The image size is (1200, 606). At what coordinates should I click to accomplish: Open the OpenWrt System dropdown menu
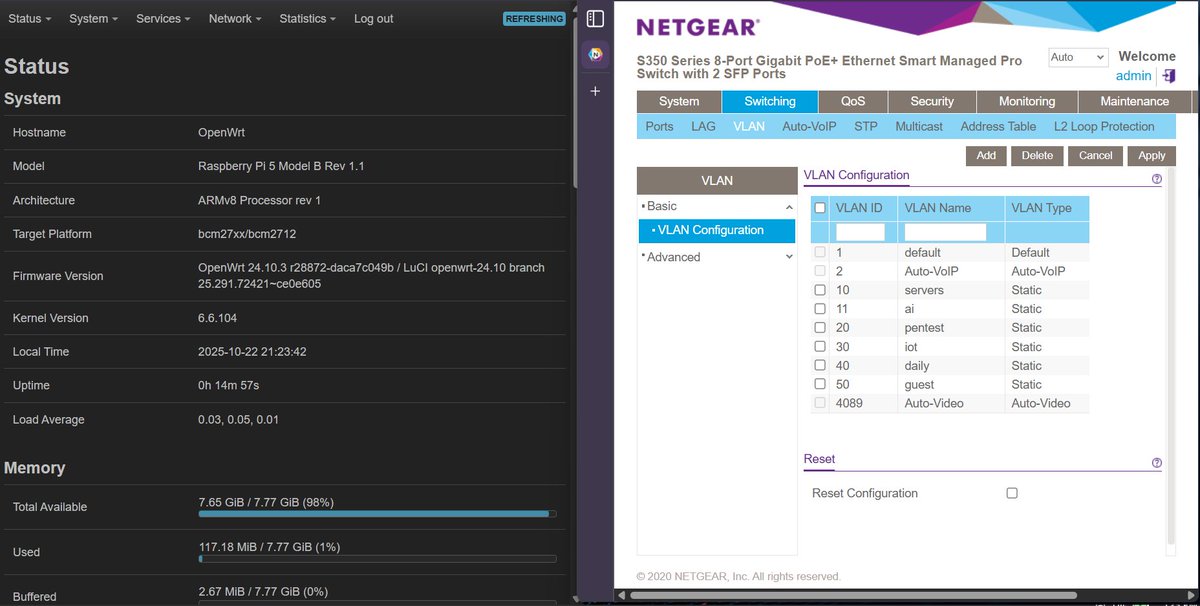pos(93,18)
